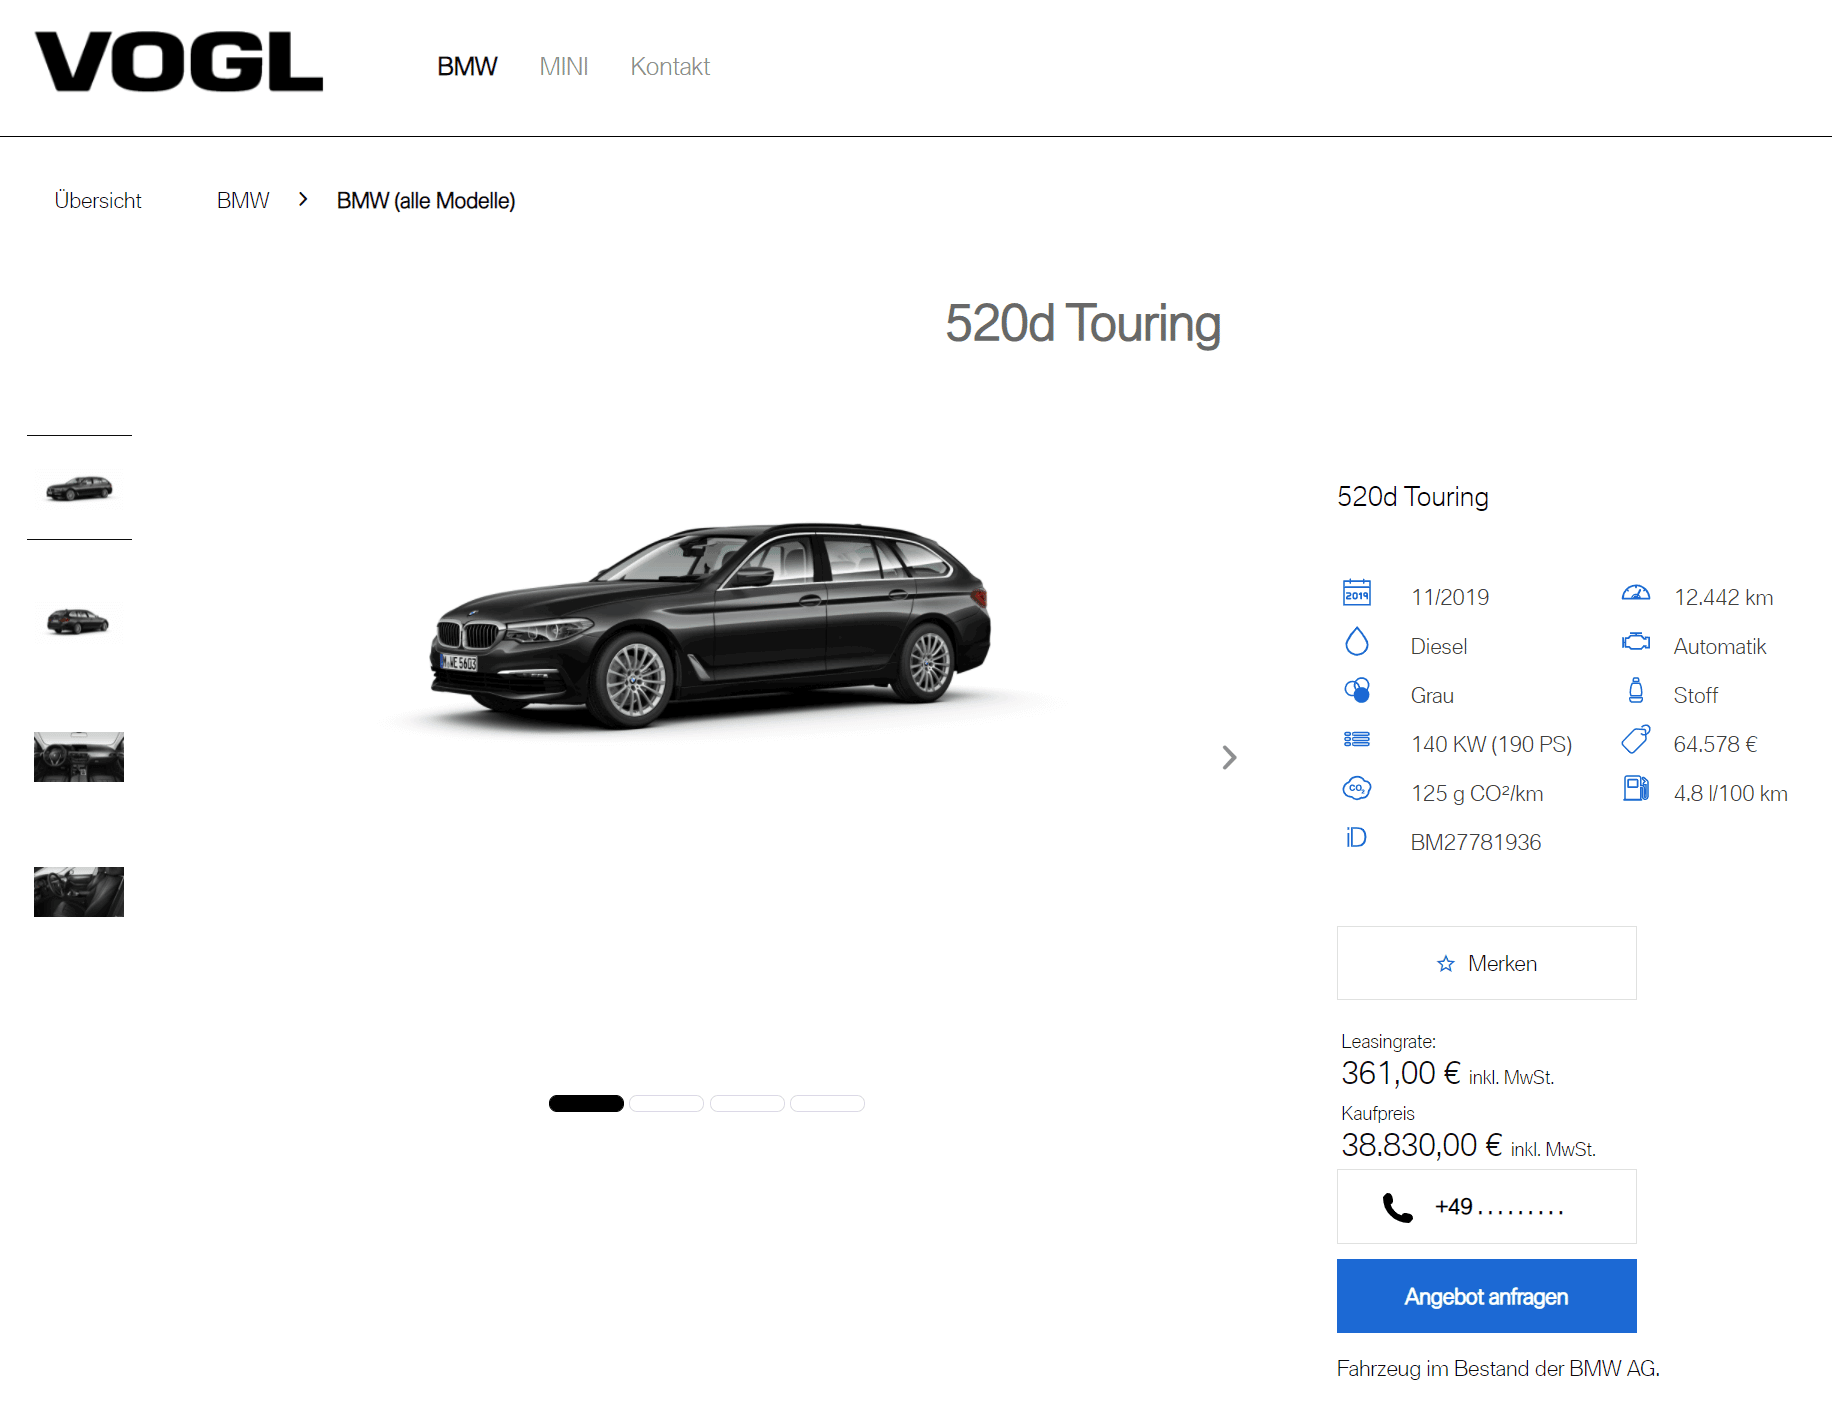Viewport: 1832px width, 1420px height.
Task: Go back to Übersicht link
Action: pos(98,200)
